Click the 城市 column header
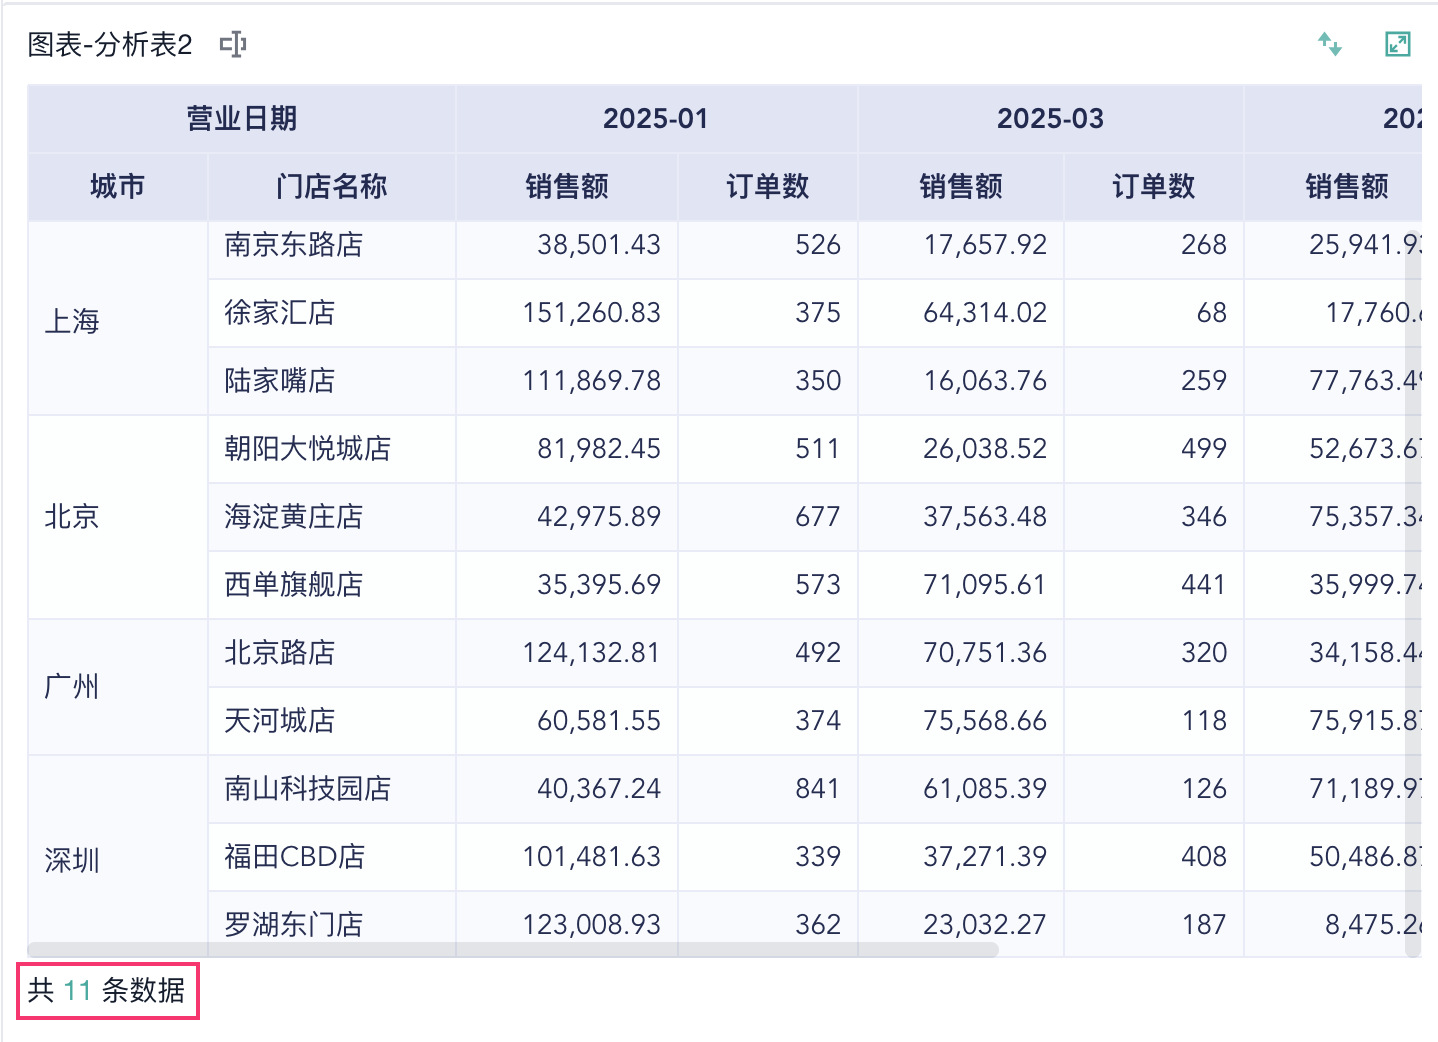This screenshot has height=1042, width=1438. [118, 187]
